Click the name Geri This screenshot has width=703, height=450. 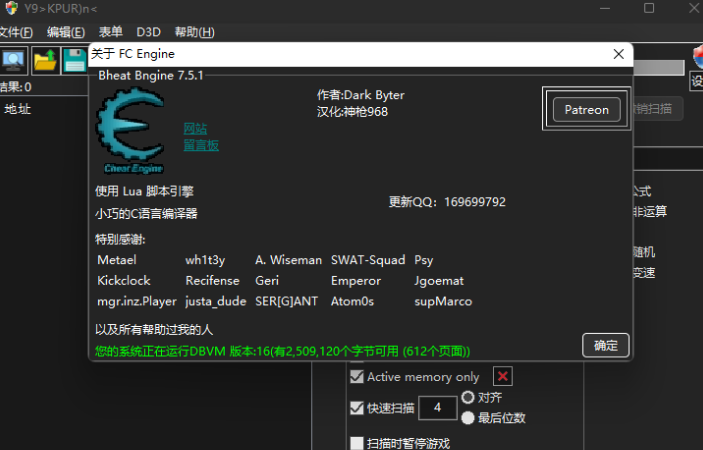click(267, 281)
